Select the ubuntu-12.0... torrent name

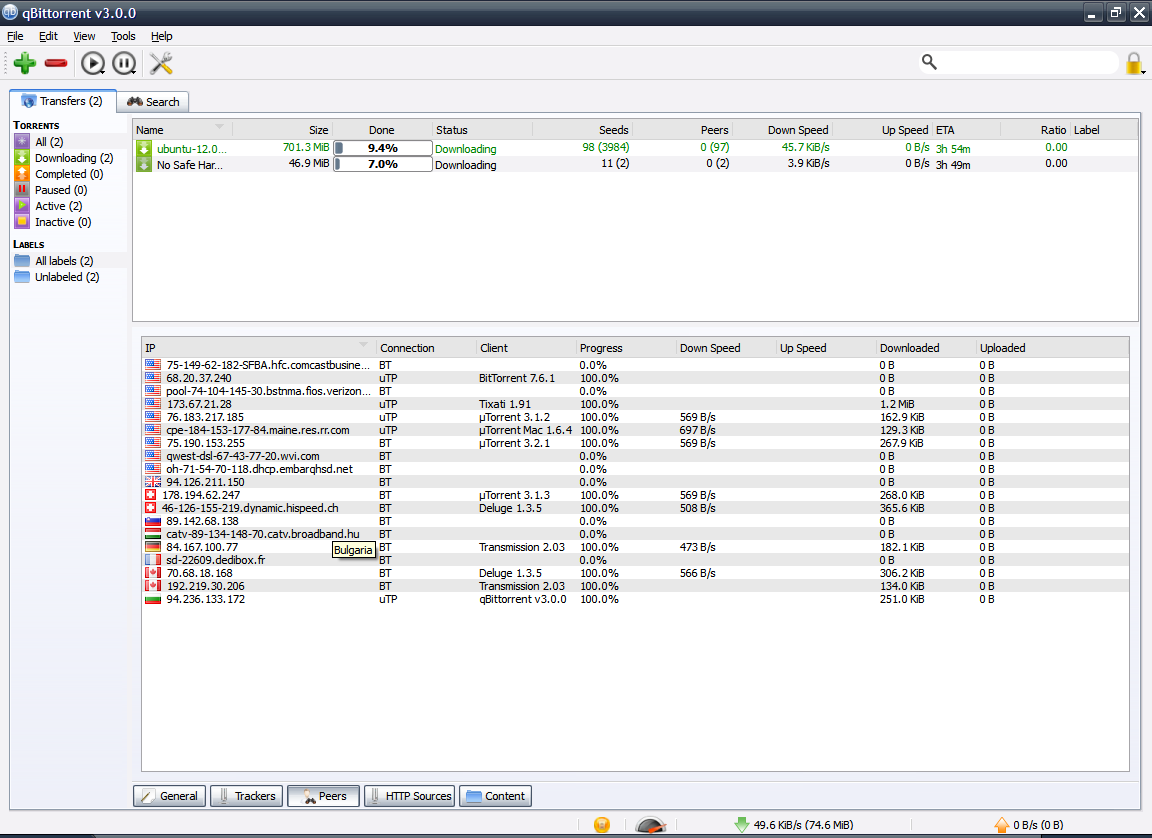pyautogui.click(x=192, y=149)
